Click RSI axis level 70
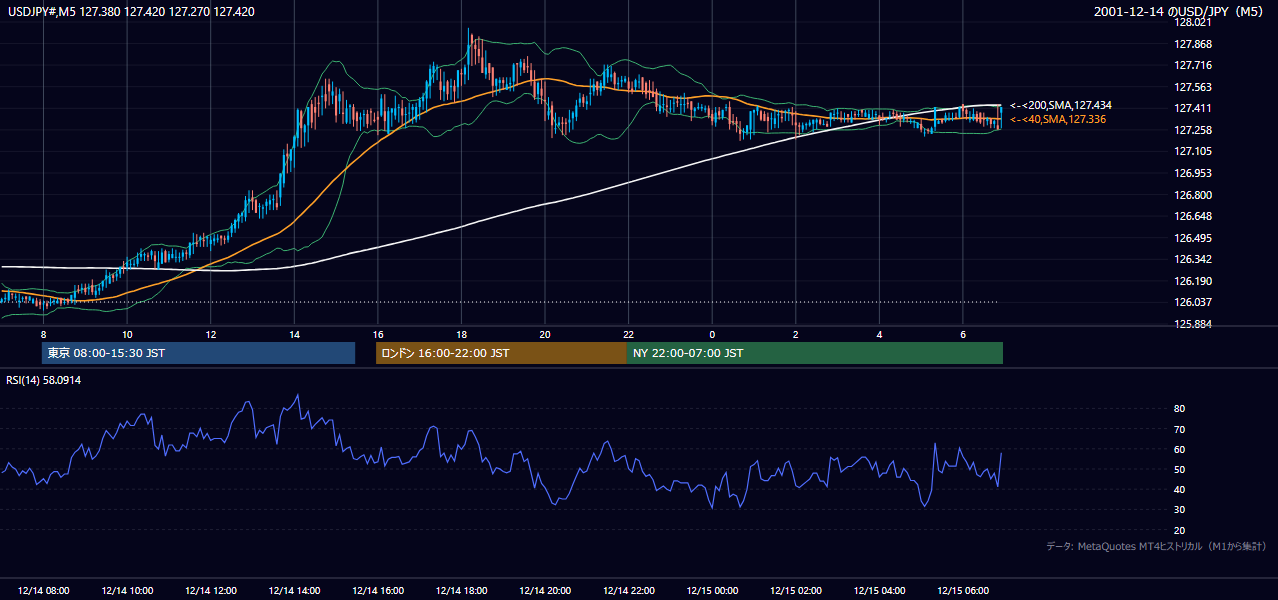Screen dimensions: 1278x600 (x=1179, y=429)
